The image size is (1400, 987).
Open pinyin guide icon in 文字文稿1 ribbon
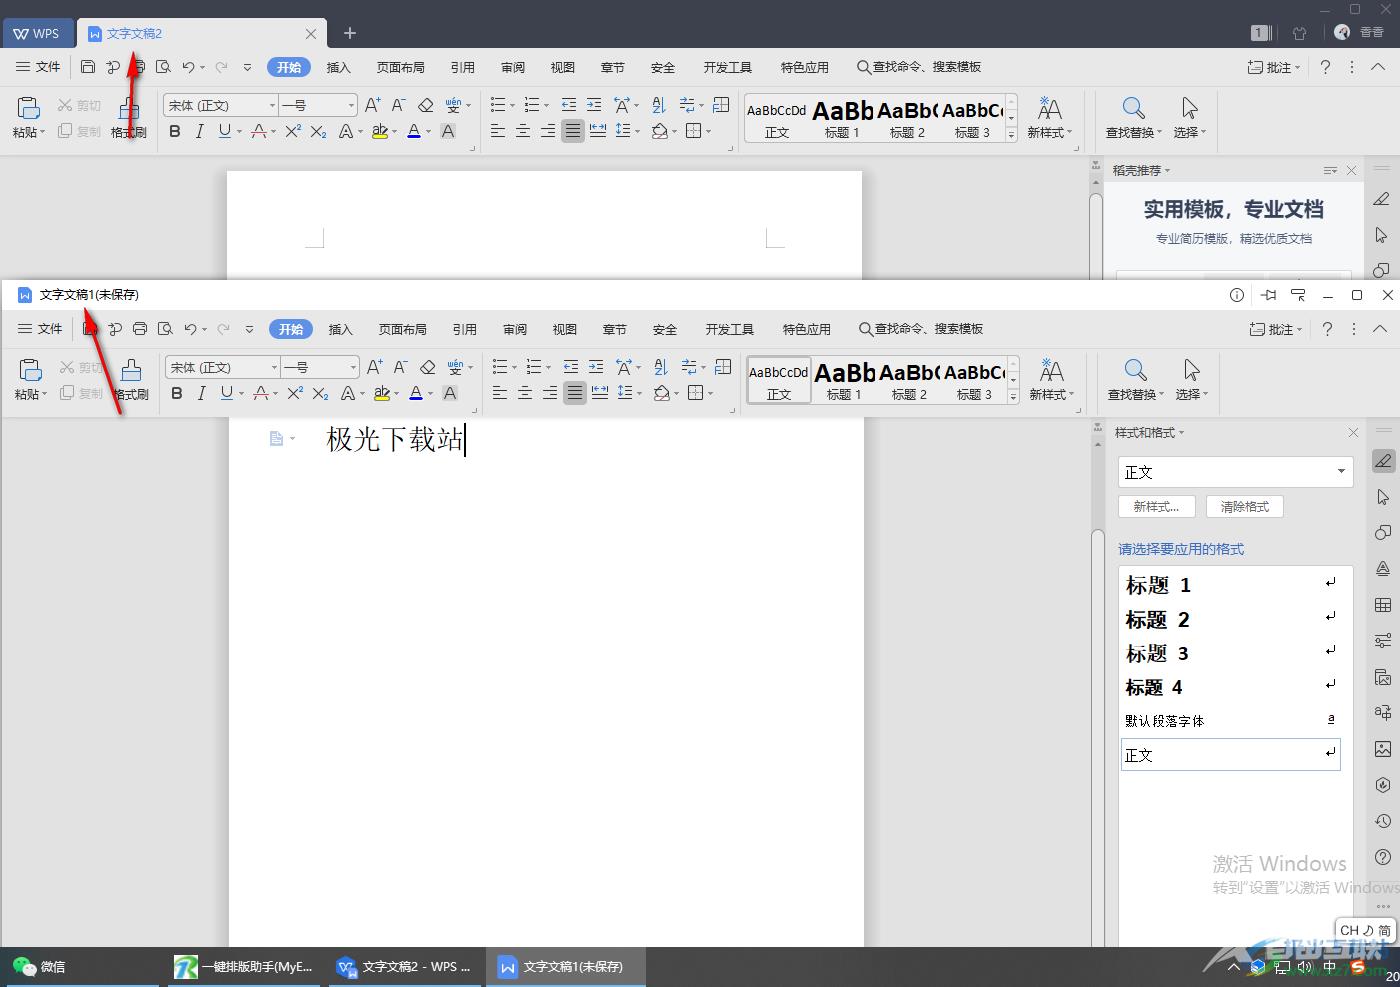455,367
